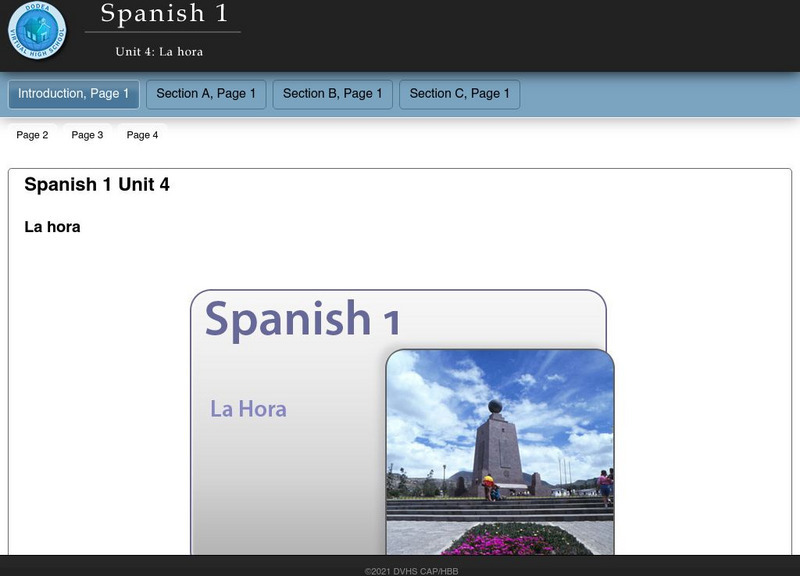Screen dimensions: 800x576
Task: Click the monument photo thumbnail
Action: coord(500,450)
